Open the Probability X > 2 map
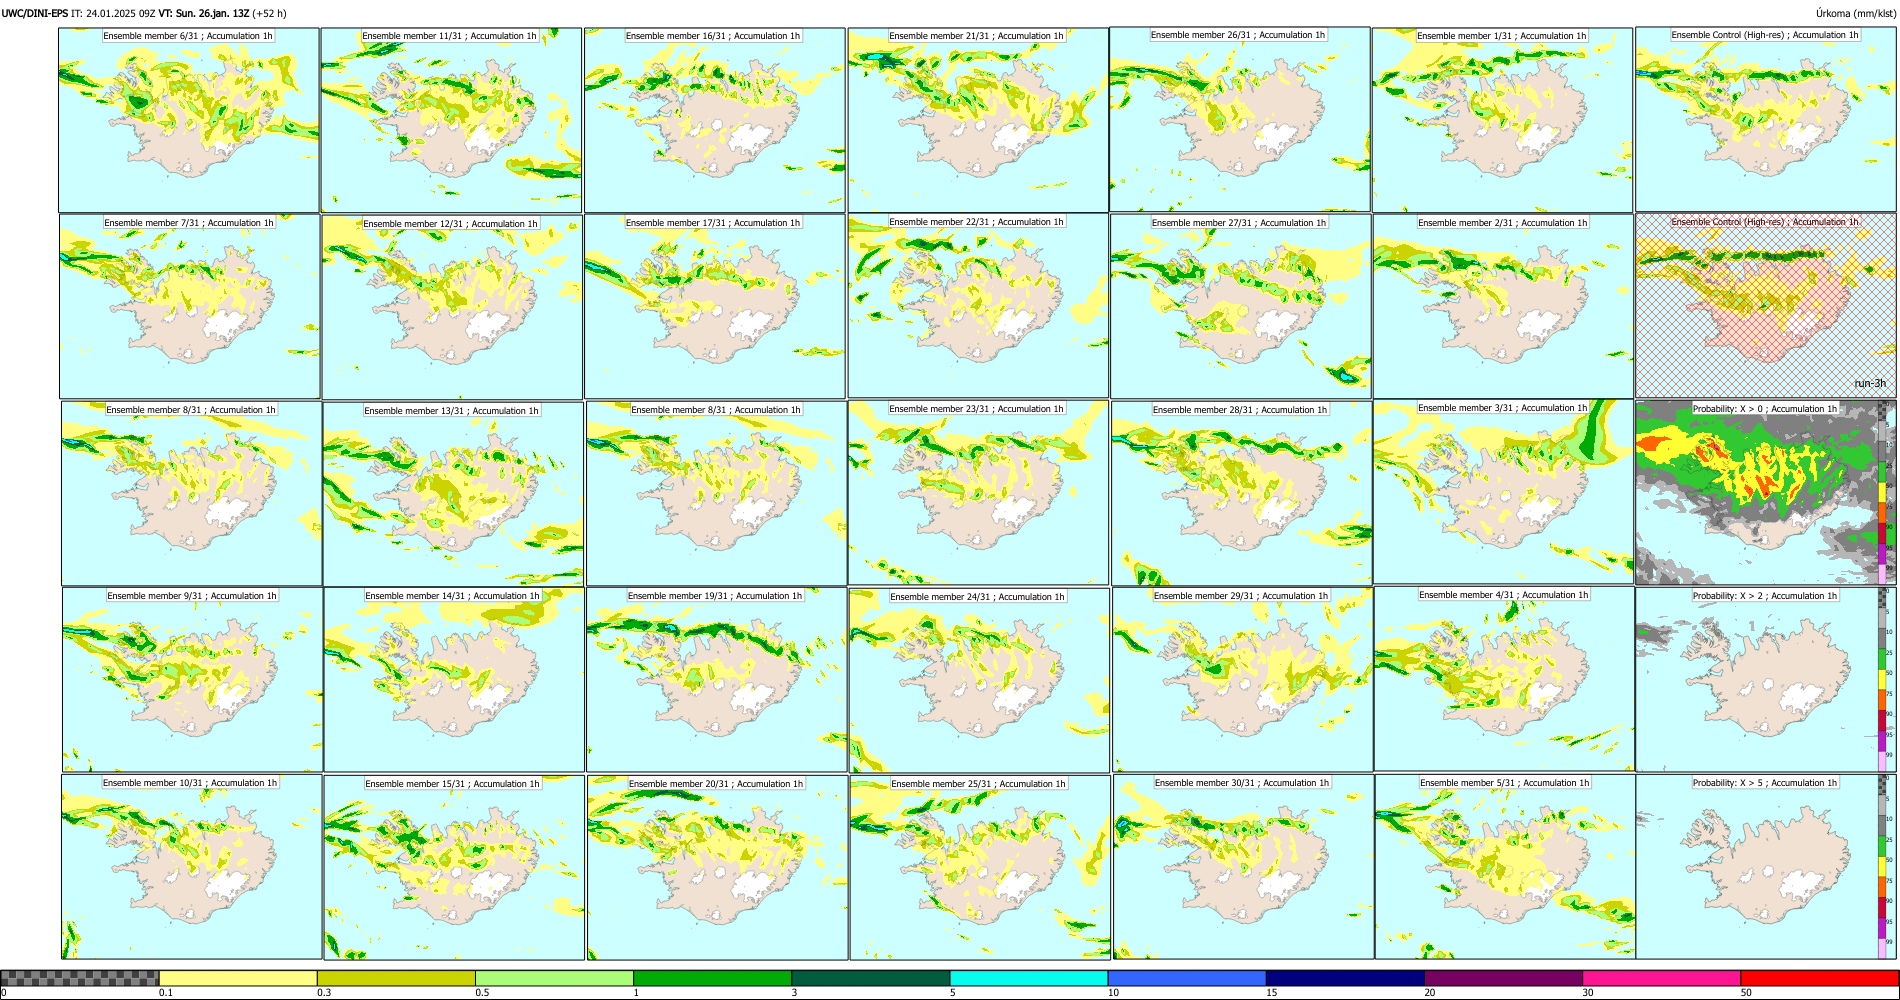This screenshot has height=1000, width=1900. tap(1766, 680)
